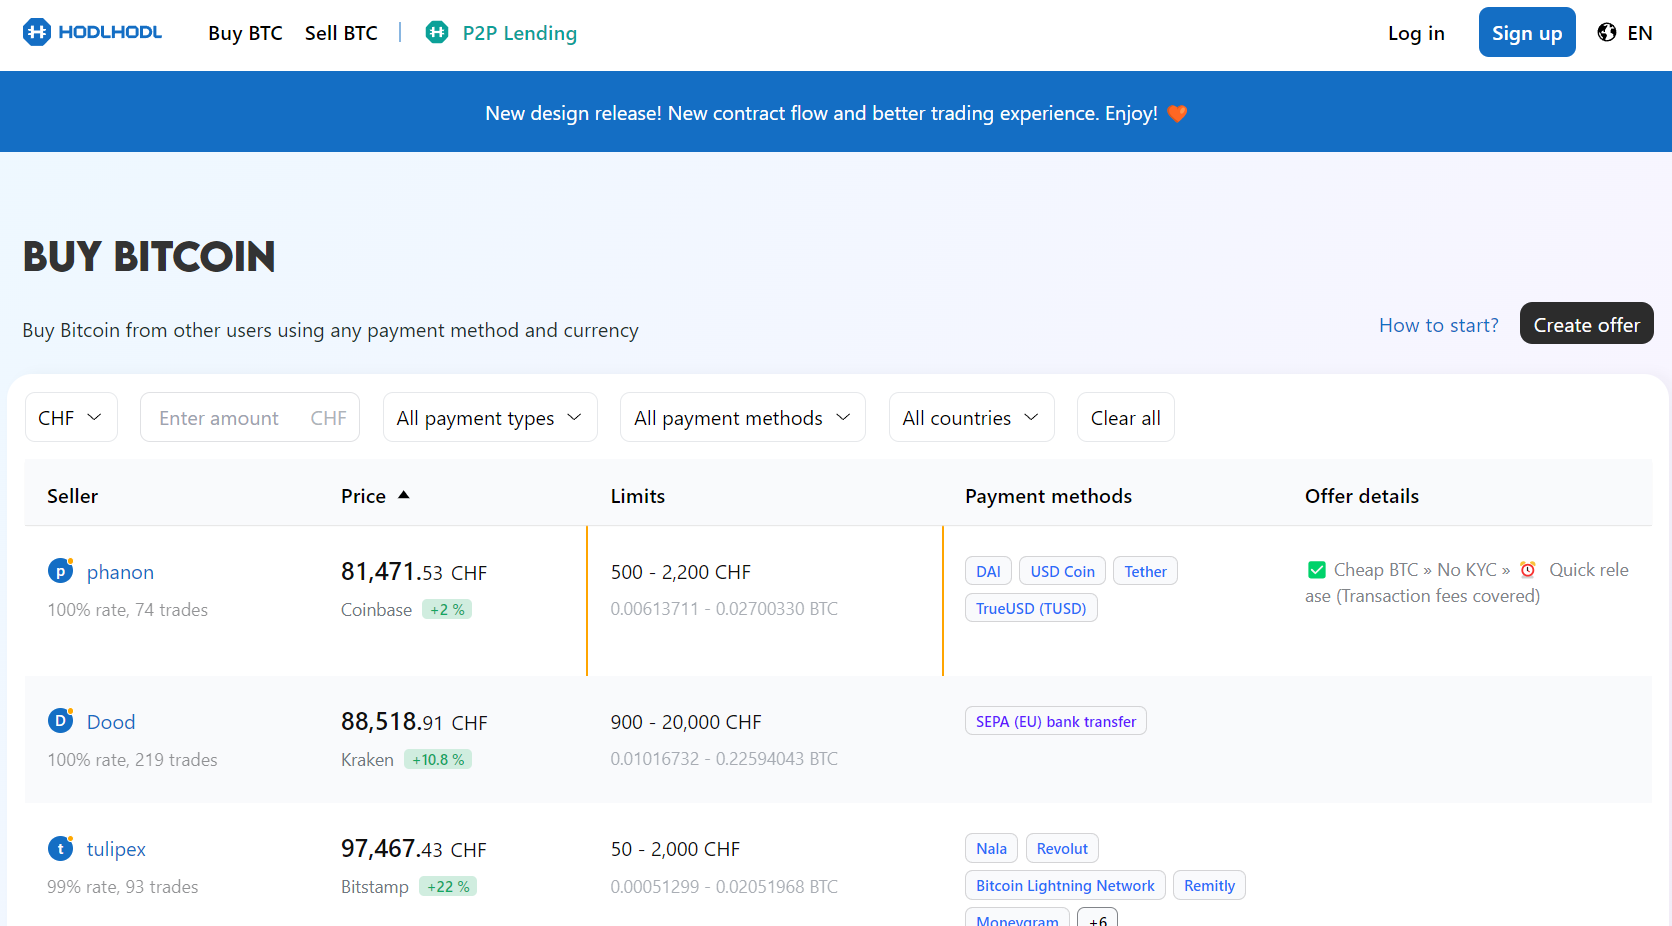Click the text 100% rate, 219 trades
1672x926 pixels.
point(132,760)
